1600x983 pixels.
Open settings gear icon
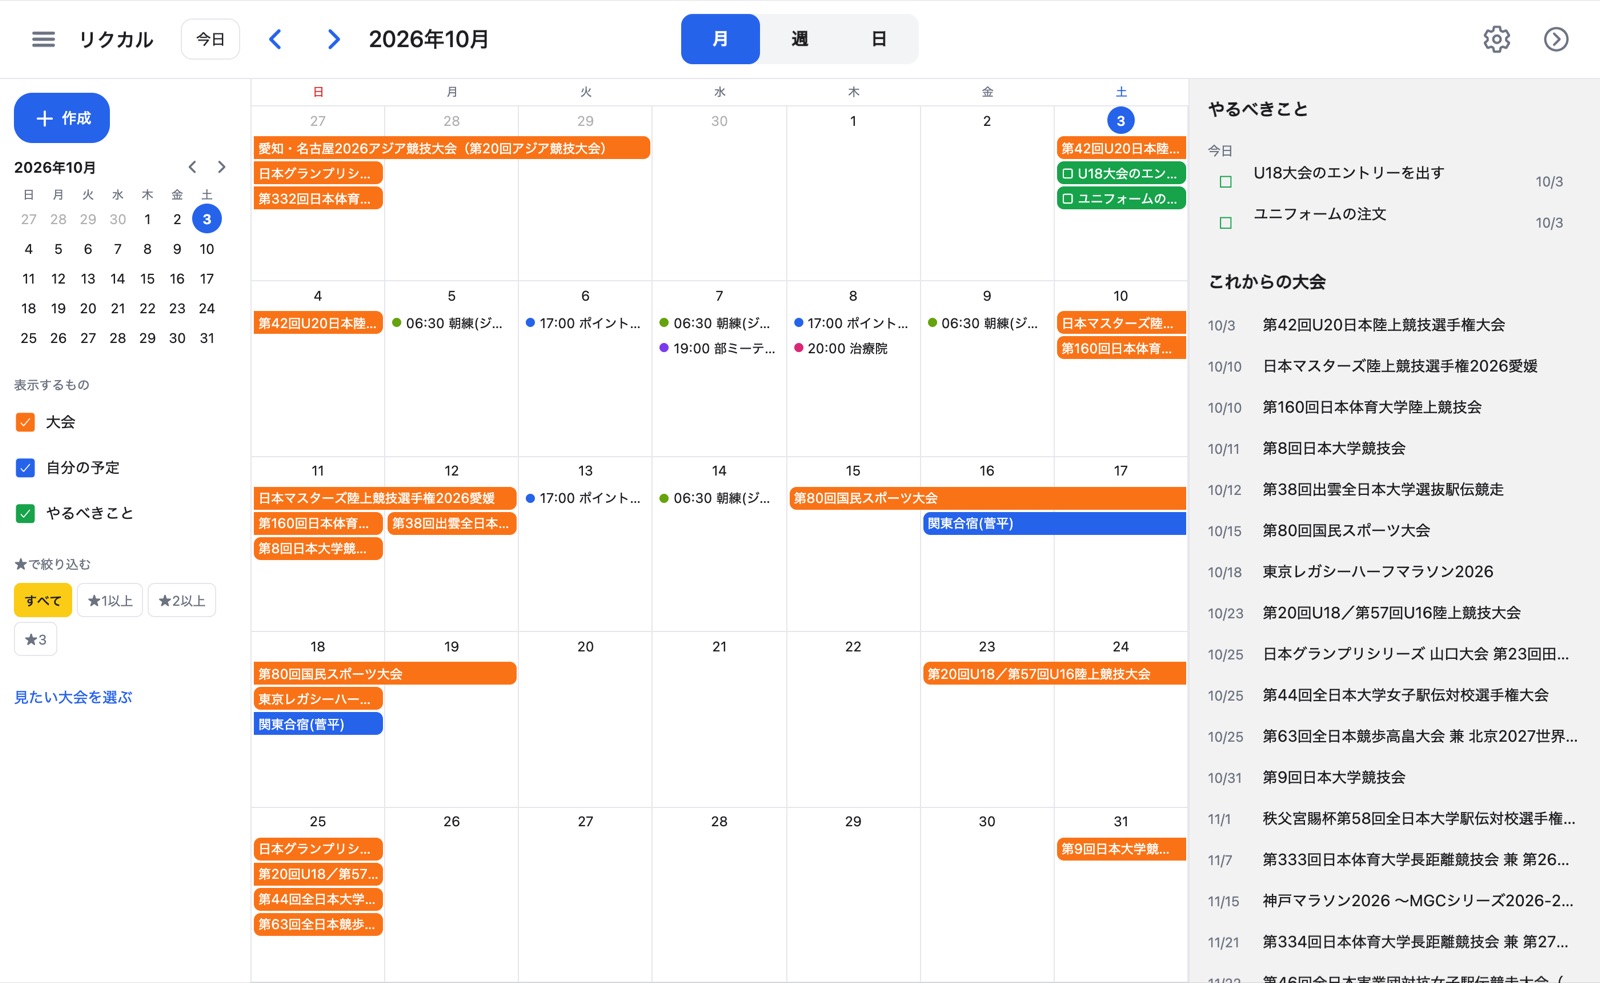(x=1496, y=39)
